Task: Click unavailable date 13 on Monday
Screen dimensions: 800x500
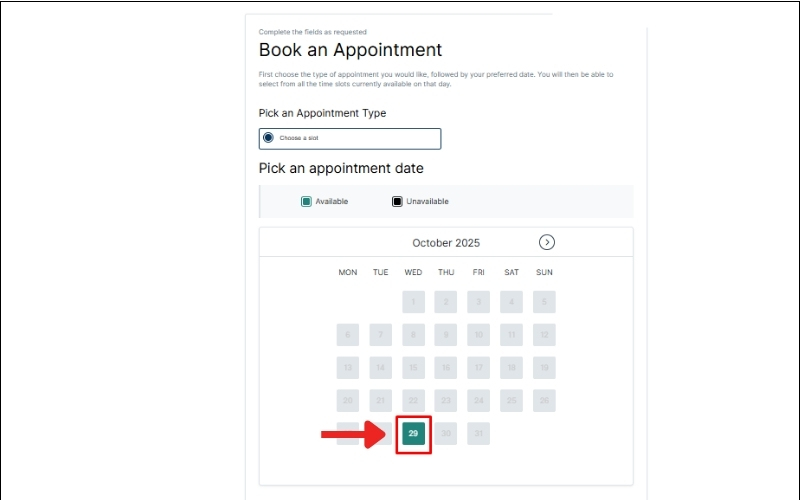Action: coord(348,368)
